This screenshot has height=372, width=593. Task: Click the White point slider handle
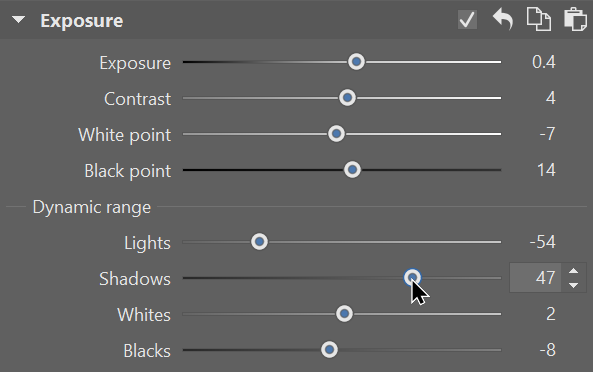coord(336,134)
